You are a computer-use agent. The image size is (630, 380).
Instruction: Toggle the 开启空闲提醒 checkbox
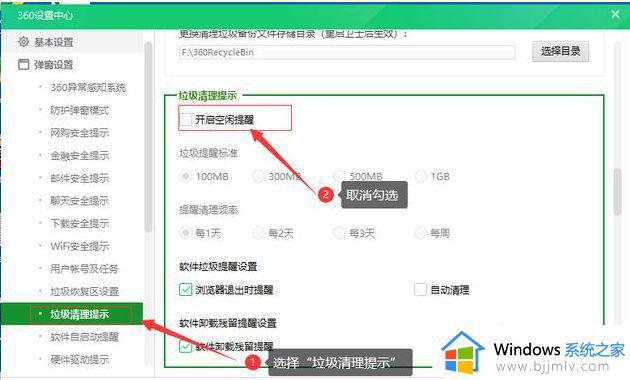(186, 119)
